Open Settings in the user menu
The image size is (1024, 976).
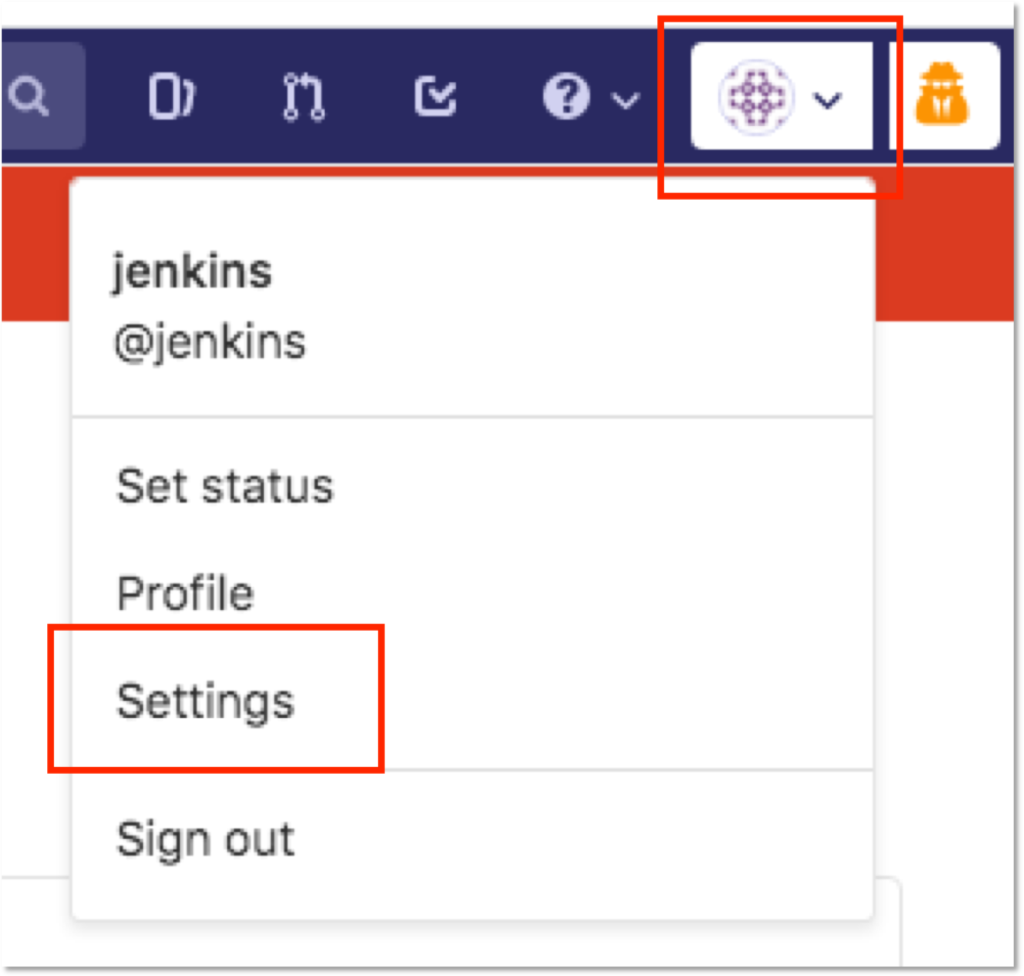click(x=205, y=702)
